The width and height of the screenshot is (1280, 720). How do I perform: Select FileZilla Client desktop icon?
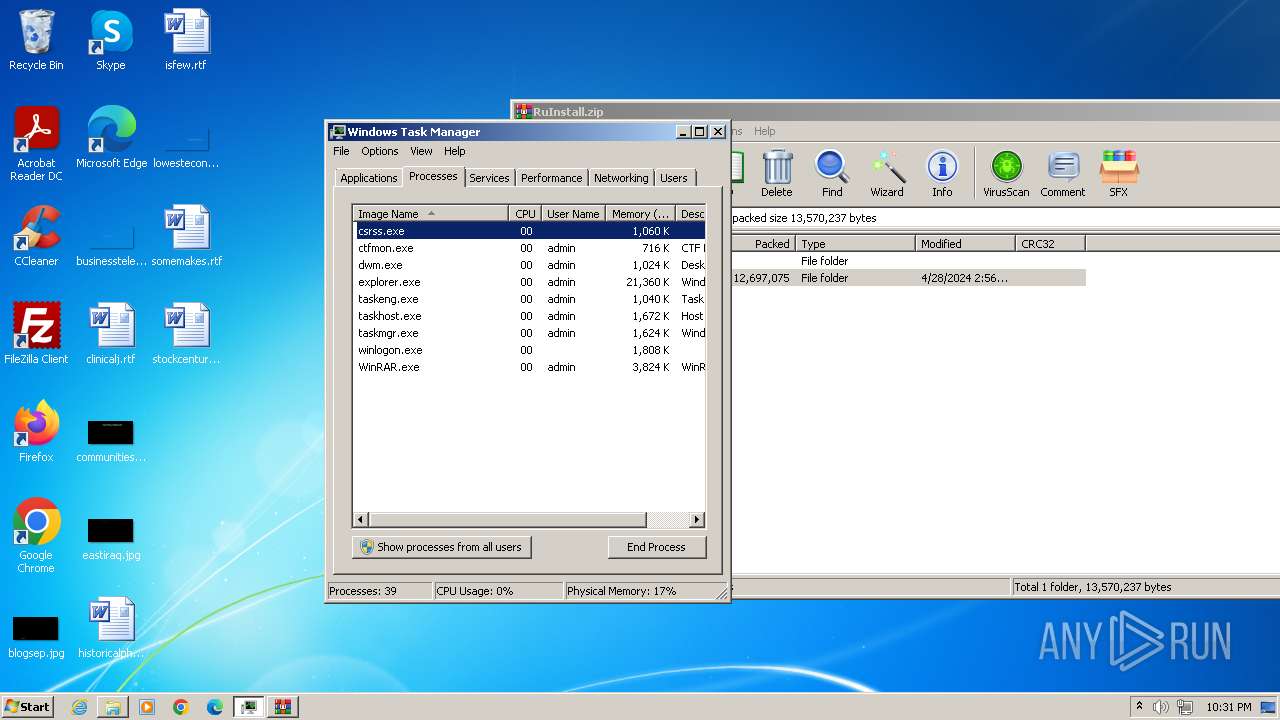coord(36,334)
